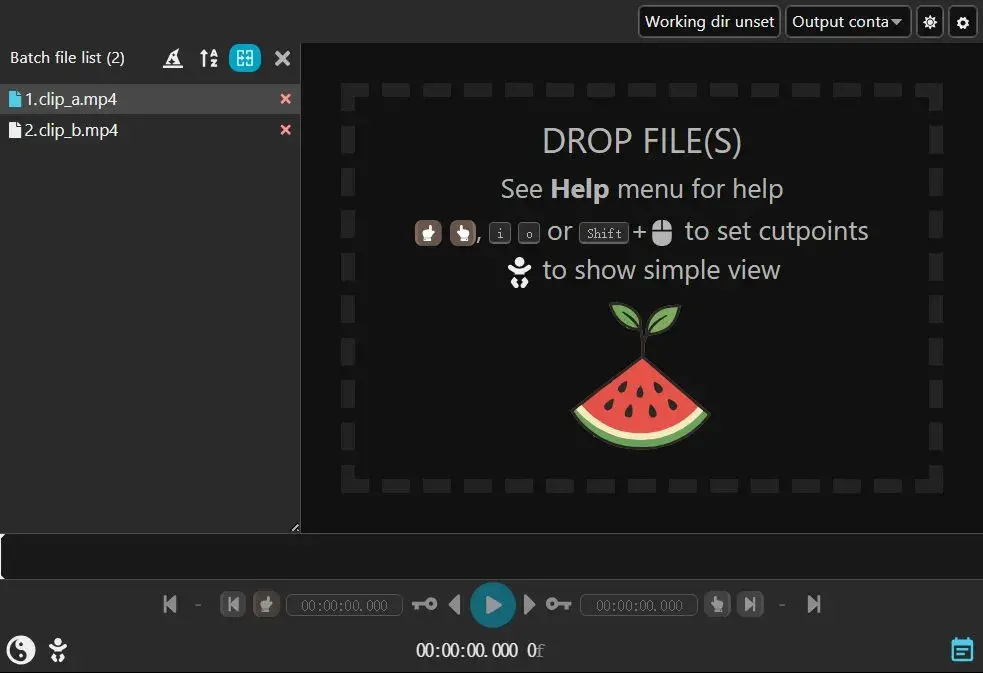Step back one frame
The image size is (983, 673).
tap(455, 605)
